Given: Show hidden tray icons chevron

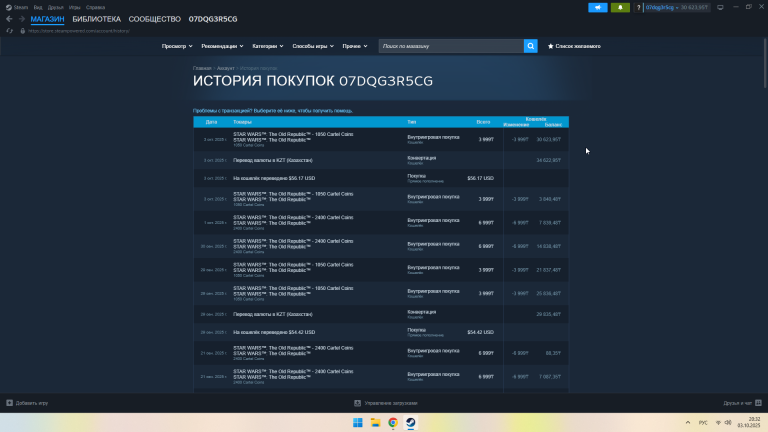Looking at the screenshot, I should [688, 423].
